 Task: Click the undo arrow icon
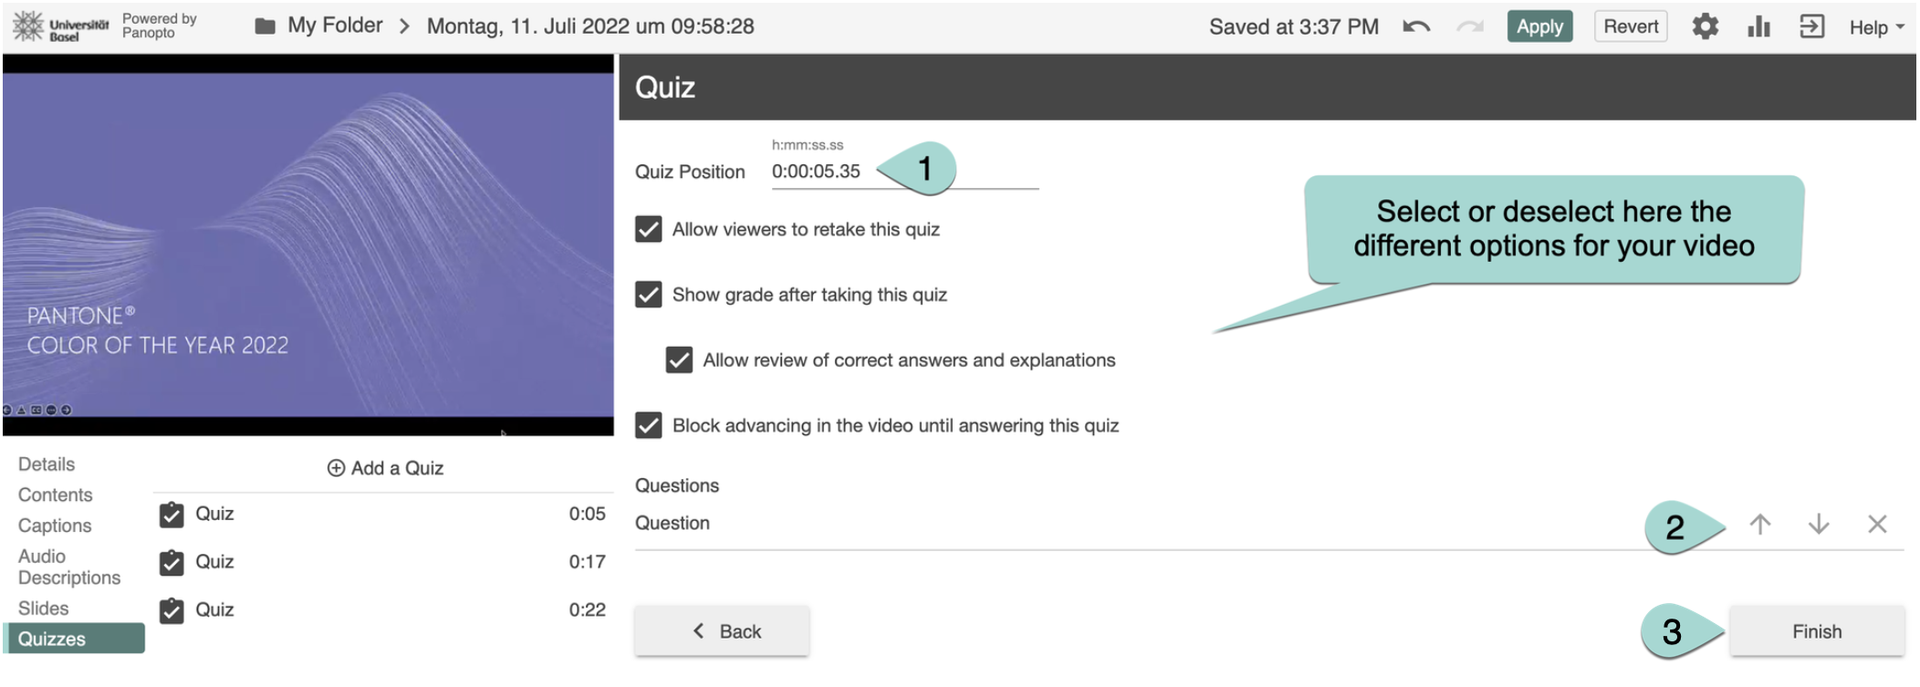pyautogui.click(x=1416, y=27)
